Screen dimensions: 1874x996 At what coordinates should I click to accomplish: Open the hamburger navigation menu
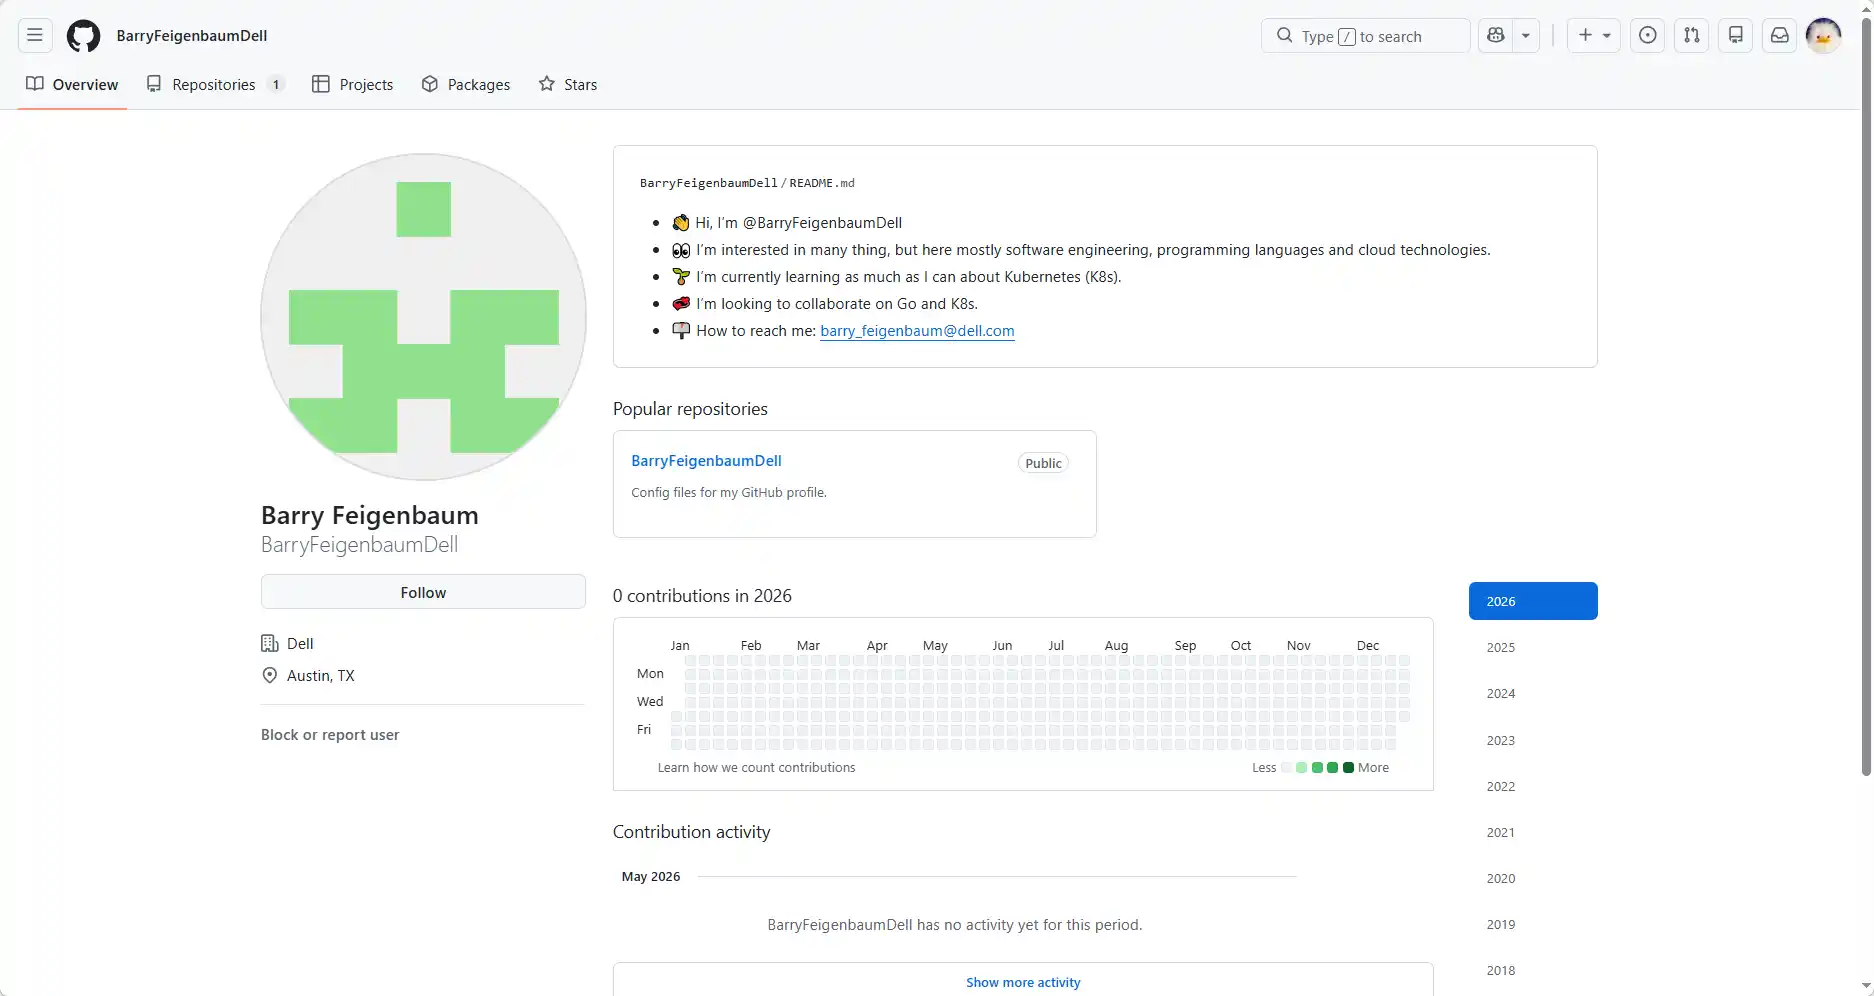(35, 36)
